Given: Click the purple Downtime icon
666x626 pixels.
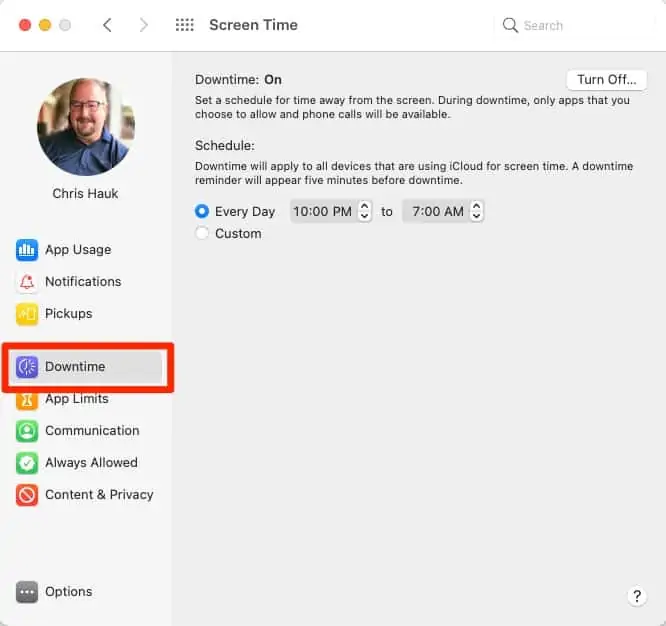Looking at the screenshot, I should pyautogui.click(x=27, y=367).
